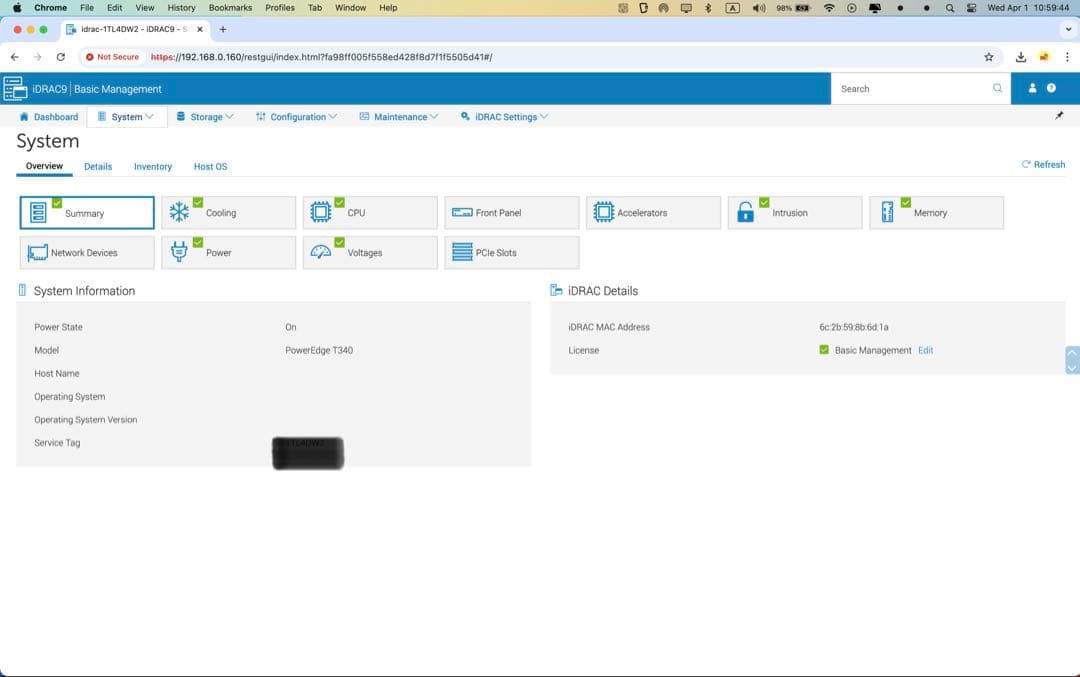Open the user account icon
Image resolution: width=1080 pixels, height=677 pixels.
tap(1032, 88)
